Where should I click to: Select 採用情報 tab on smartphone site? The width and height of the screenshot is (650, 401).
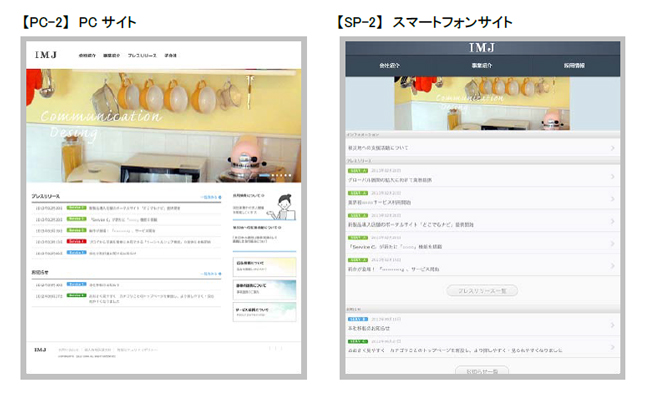point(573,65)
